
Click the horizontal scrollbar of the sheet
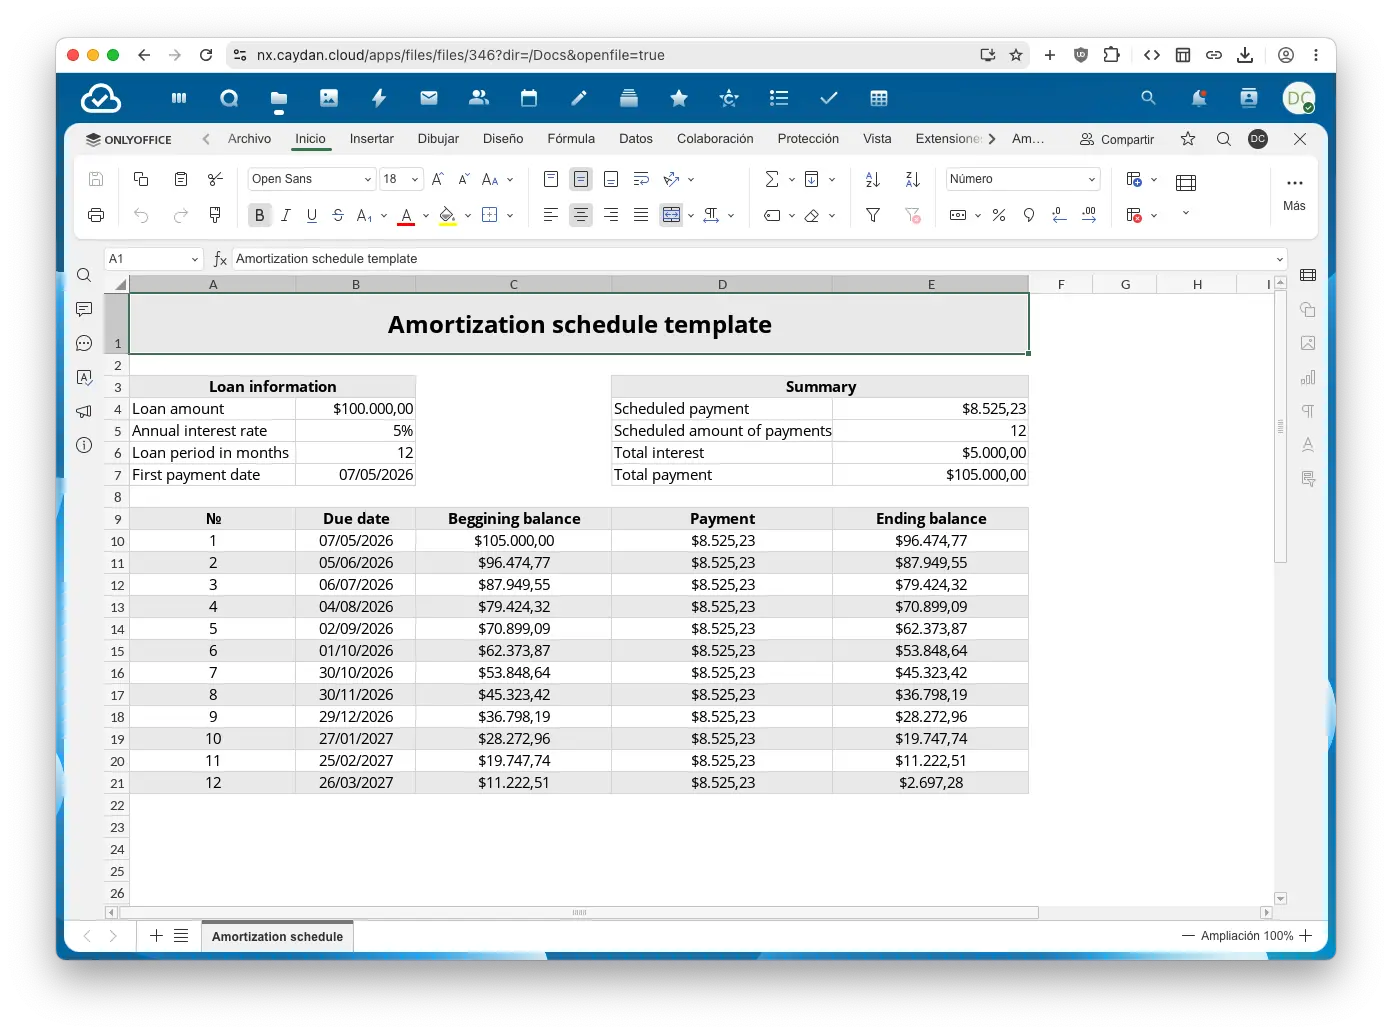(x=579, y=912)
